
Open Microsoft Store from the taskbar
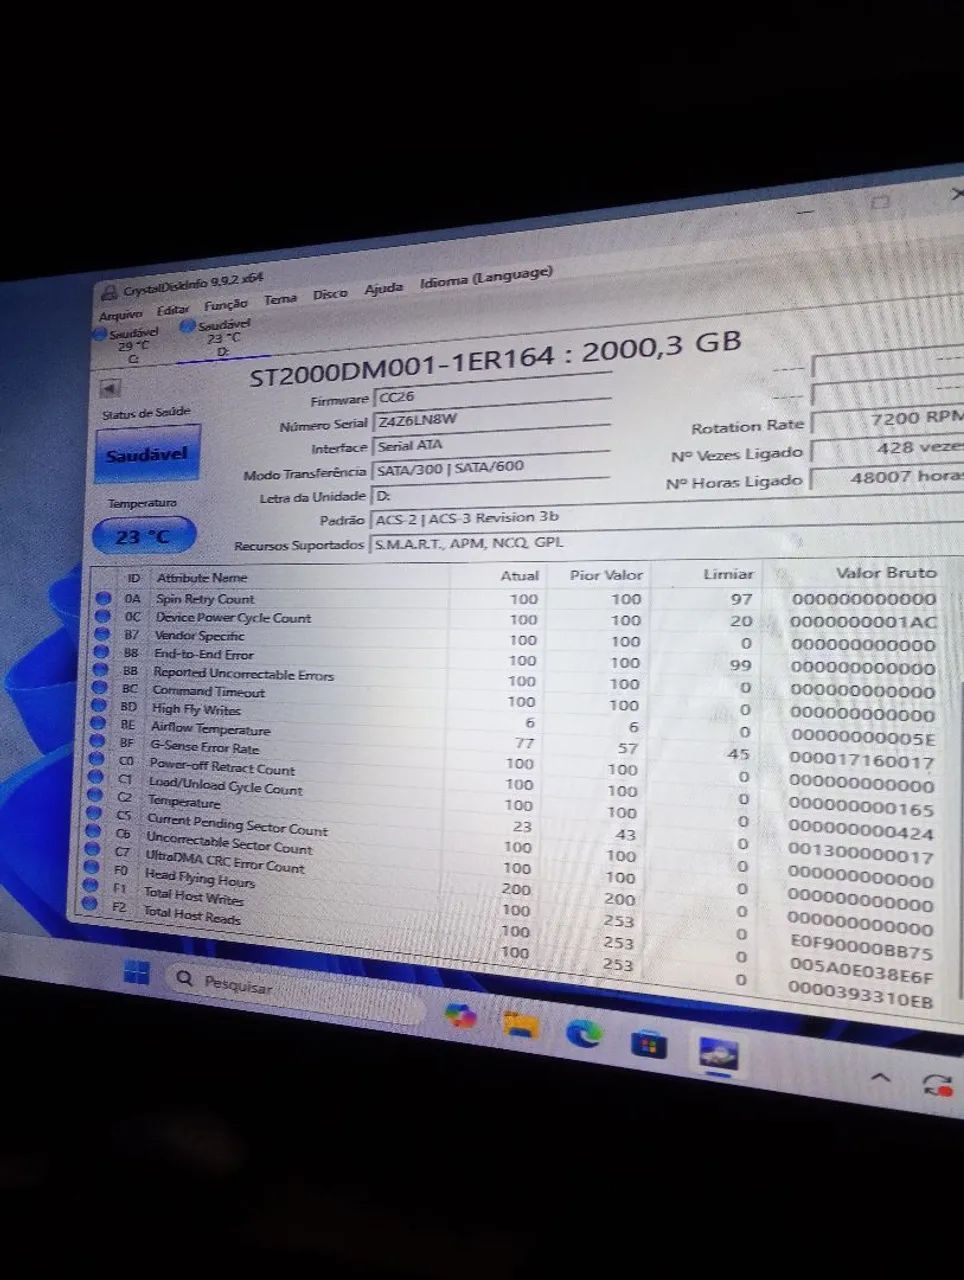tap(649, 1045)
